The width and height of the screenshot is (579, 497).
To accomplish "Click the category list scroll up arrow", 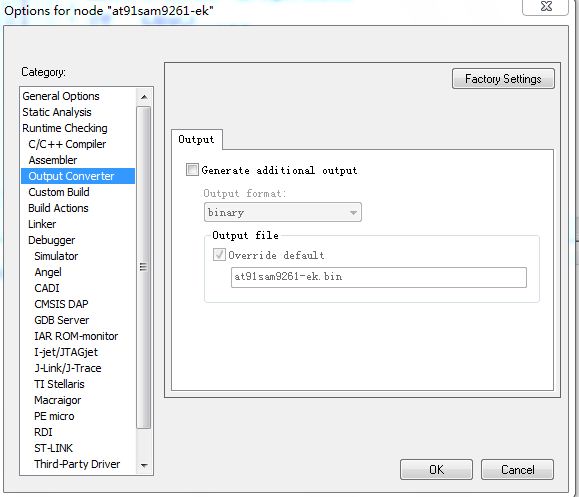I will (144, 97).
